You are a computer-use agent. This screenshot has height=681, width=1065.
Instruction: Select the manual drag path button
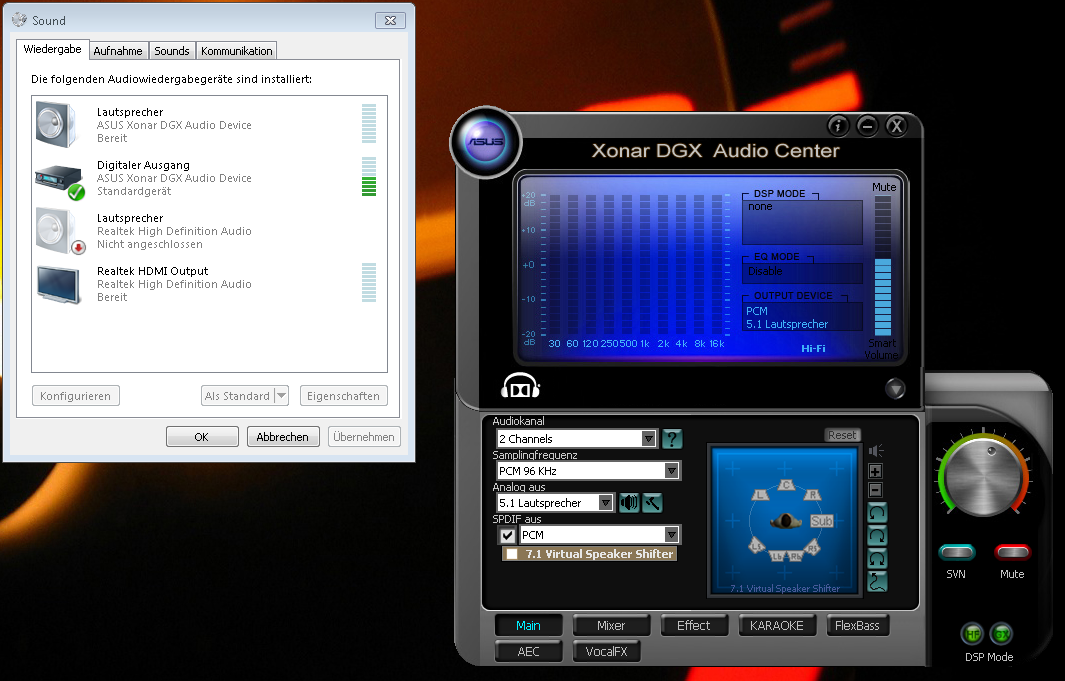[x=877, y=582]
